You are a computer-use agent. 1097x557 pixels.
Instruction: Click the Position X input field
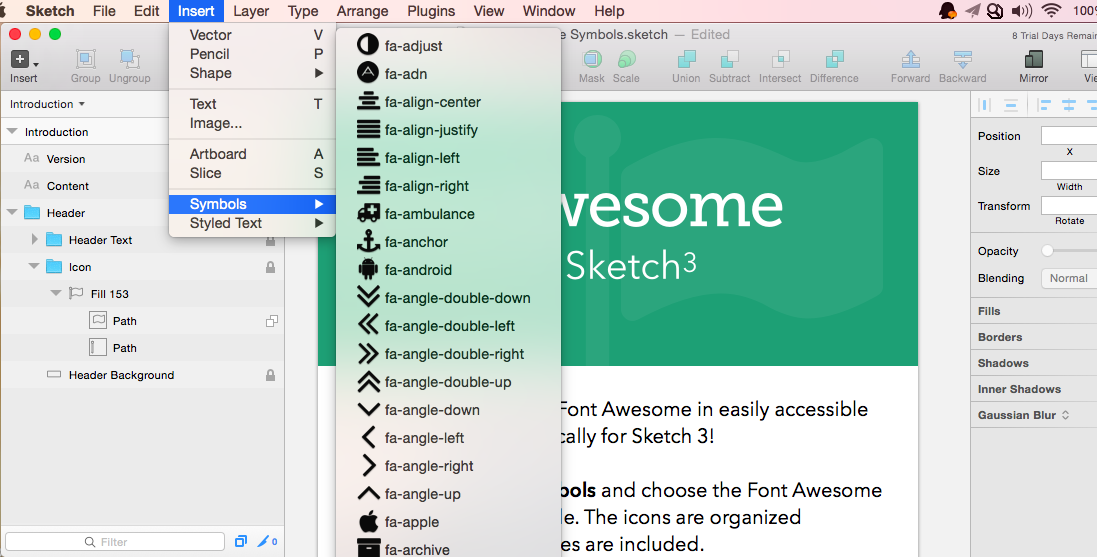[x=1069, y=136]
